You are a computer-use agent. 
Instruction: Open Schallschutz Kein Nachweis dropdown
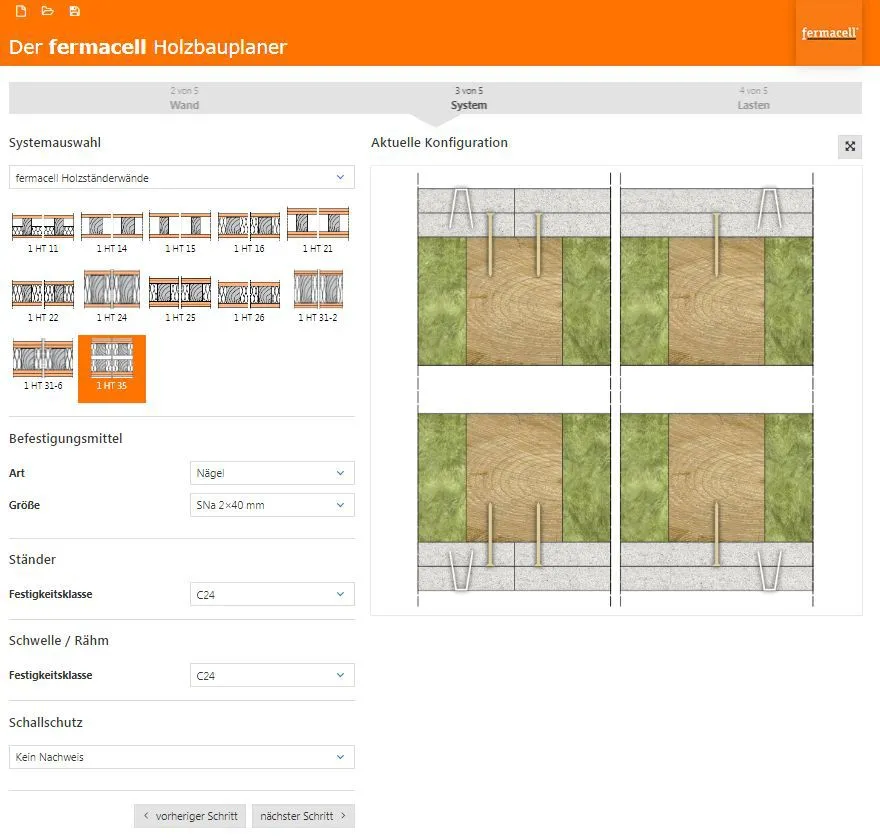[181, 757]
